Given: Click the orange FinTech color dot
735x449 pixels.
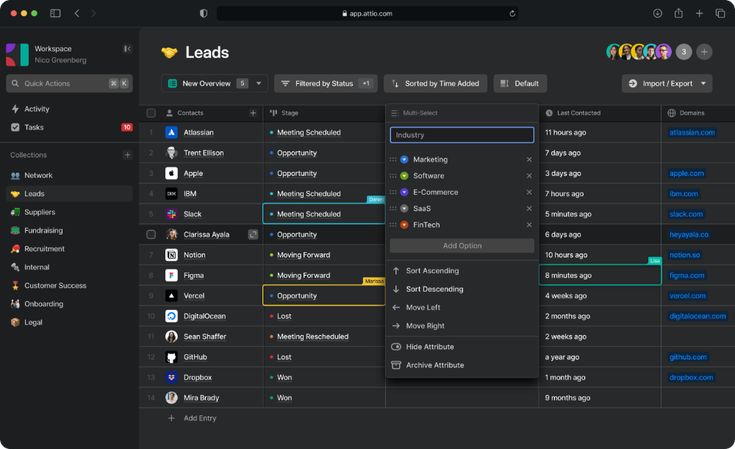Looking at the screenshot, I should coord(404,225).
